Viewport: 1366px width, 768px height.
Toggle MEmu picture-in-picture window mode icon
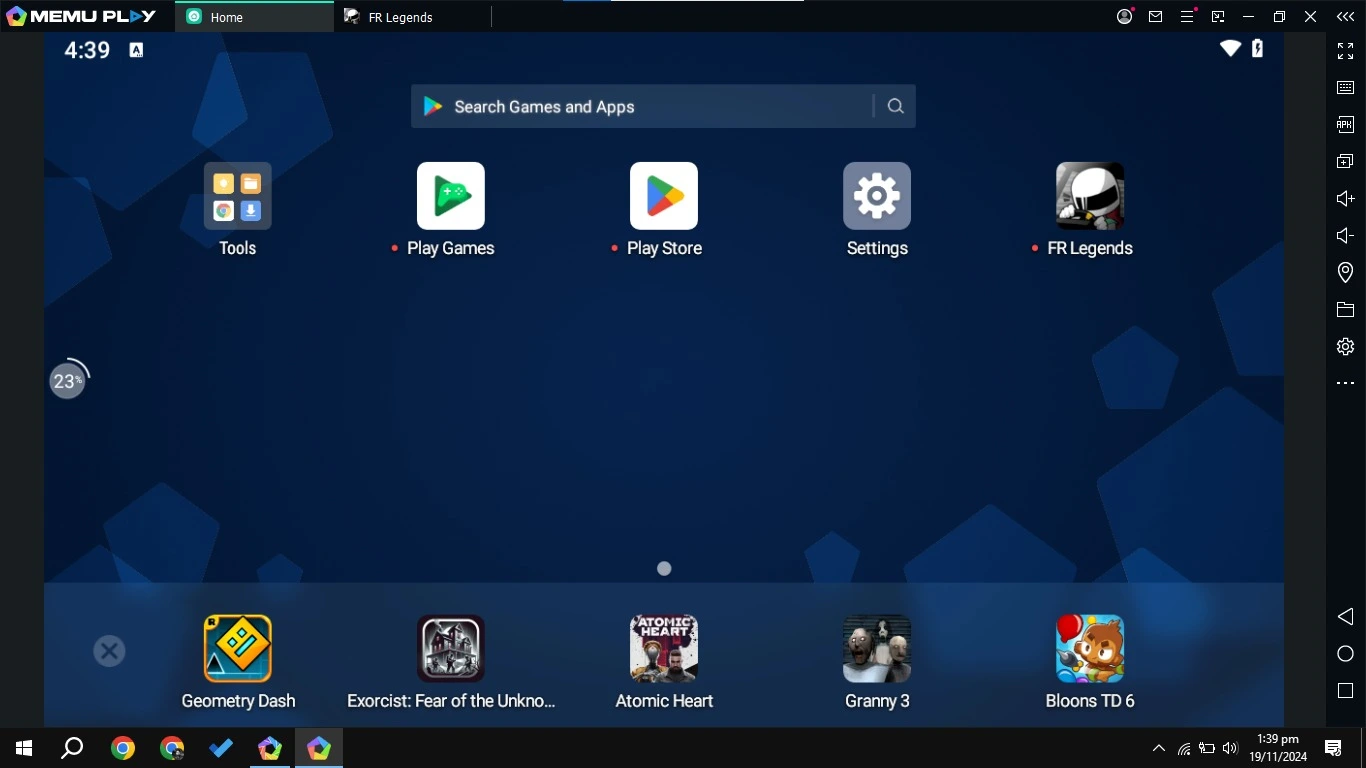coord(1218,16)
